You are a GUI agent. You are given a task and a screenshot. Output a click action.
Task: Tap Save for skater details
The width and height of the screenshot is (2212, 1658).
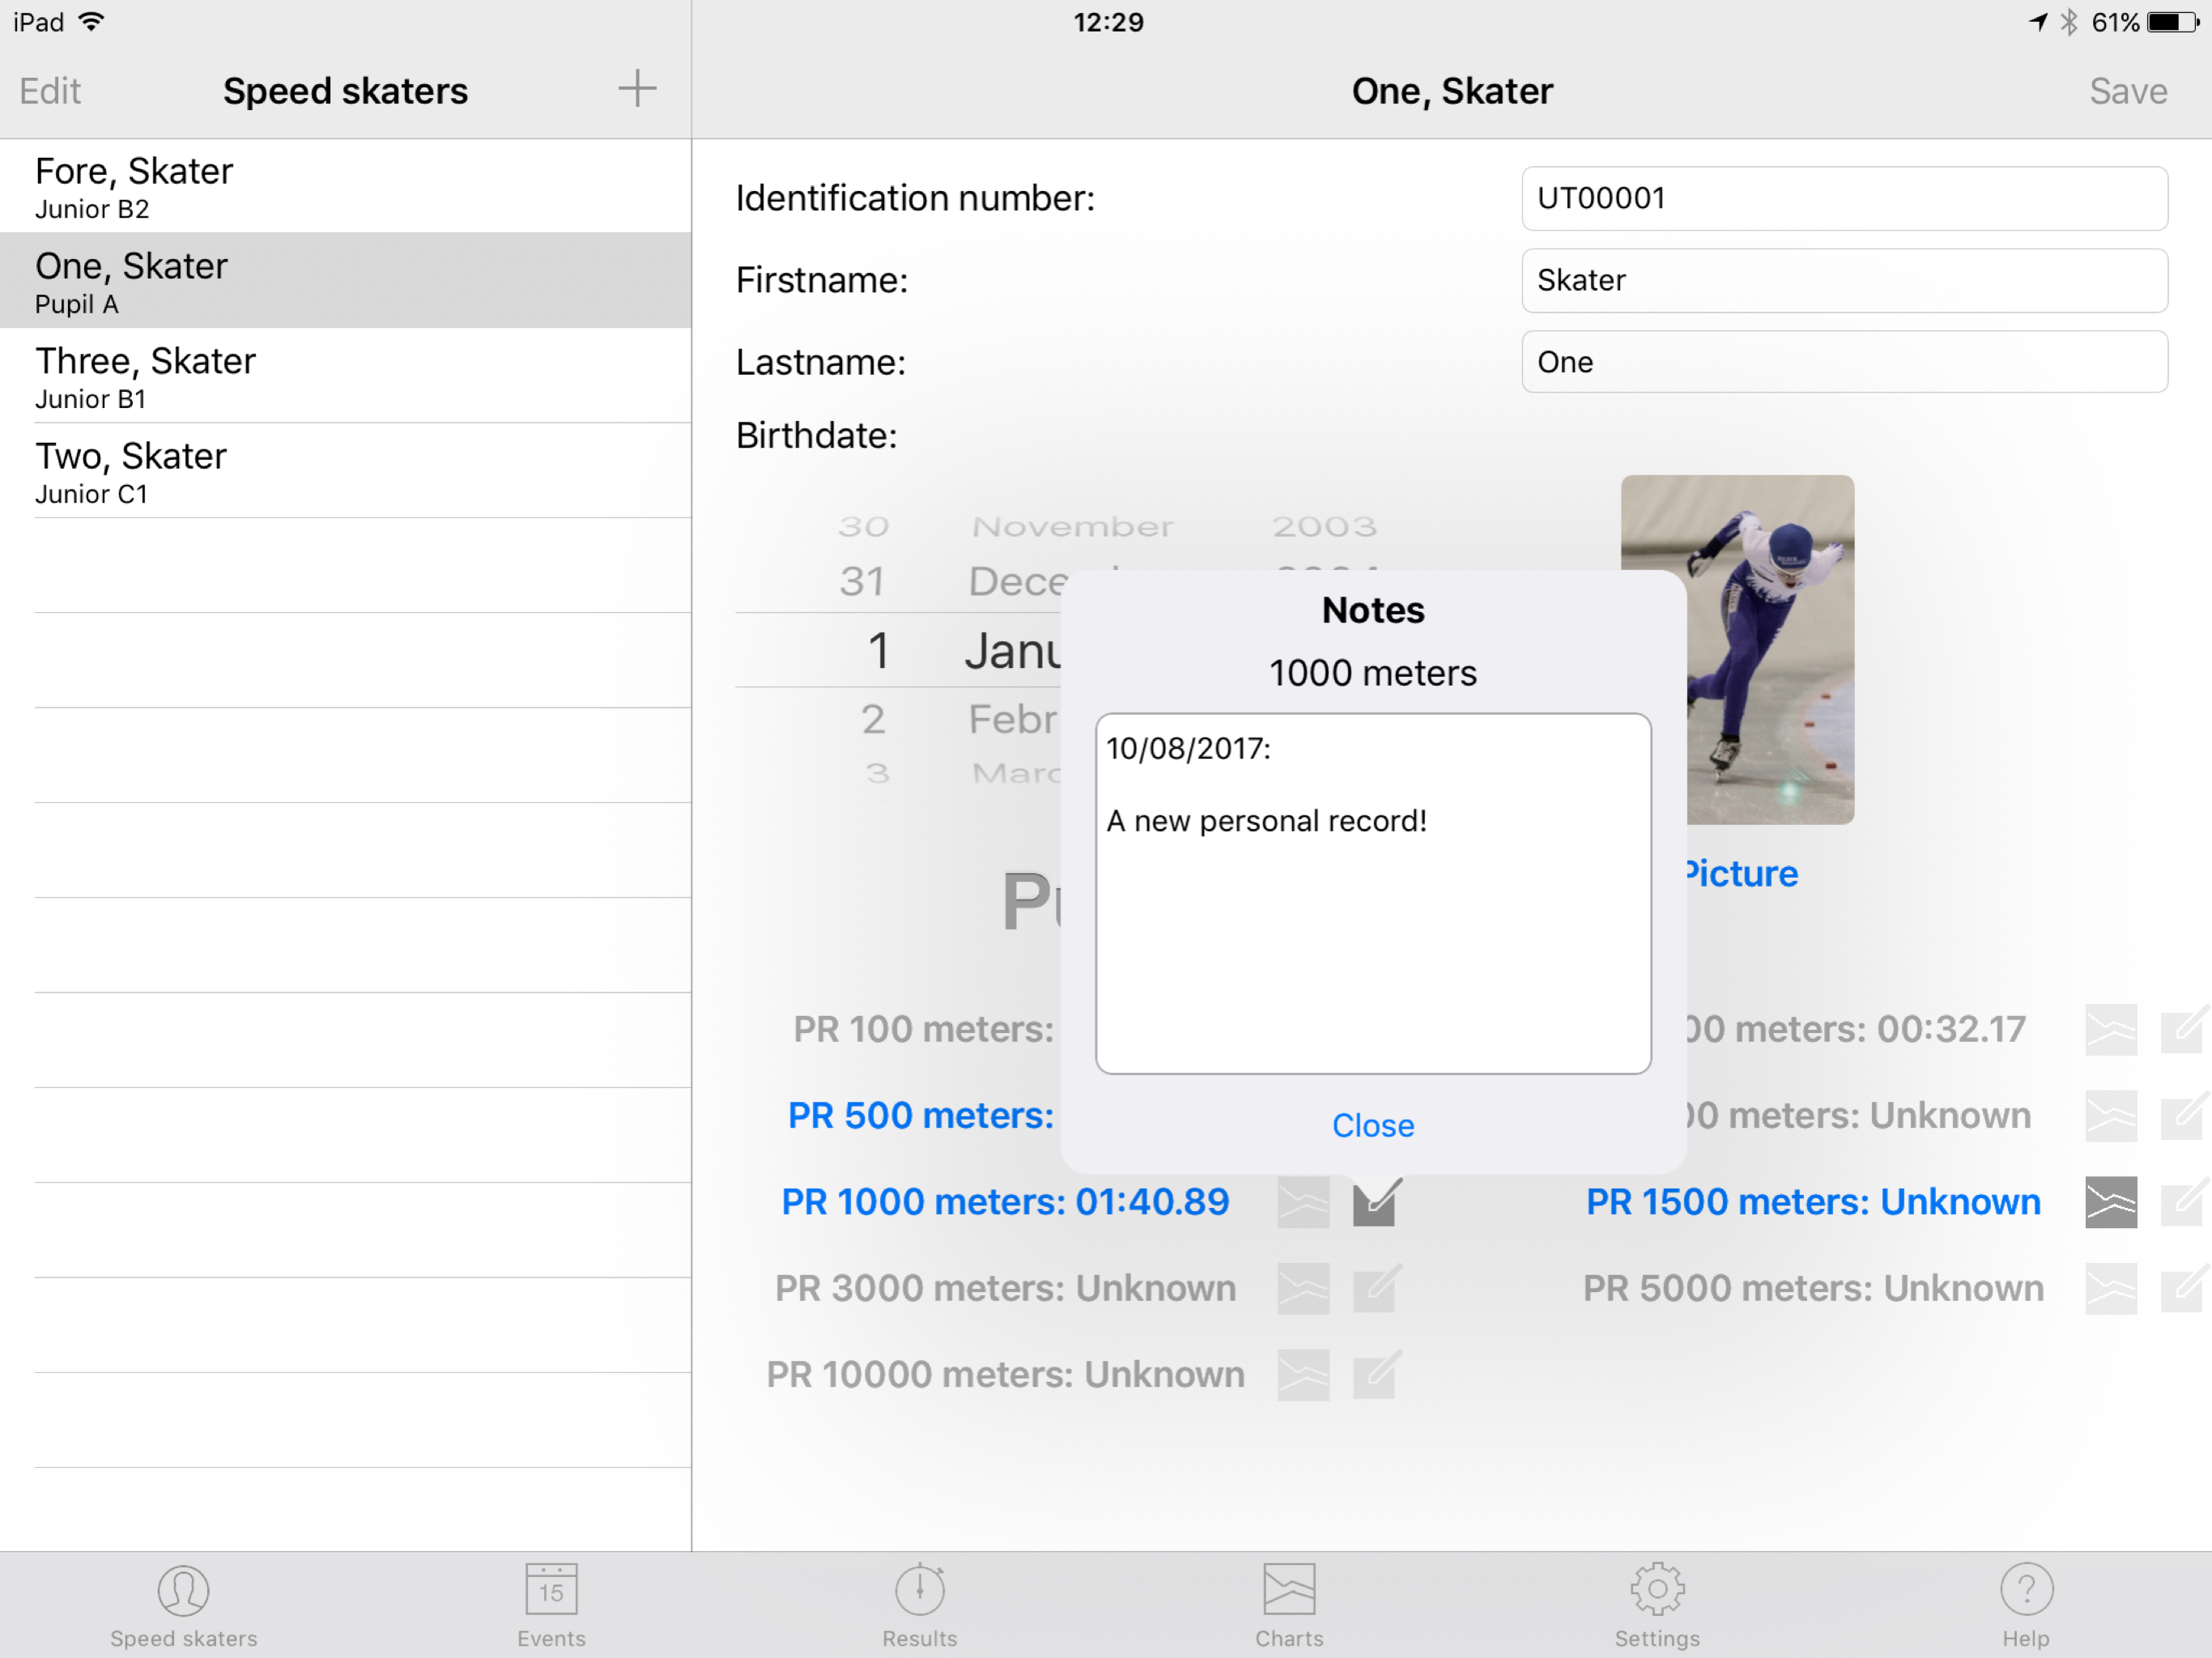pos(2128,91)
